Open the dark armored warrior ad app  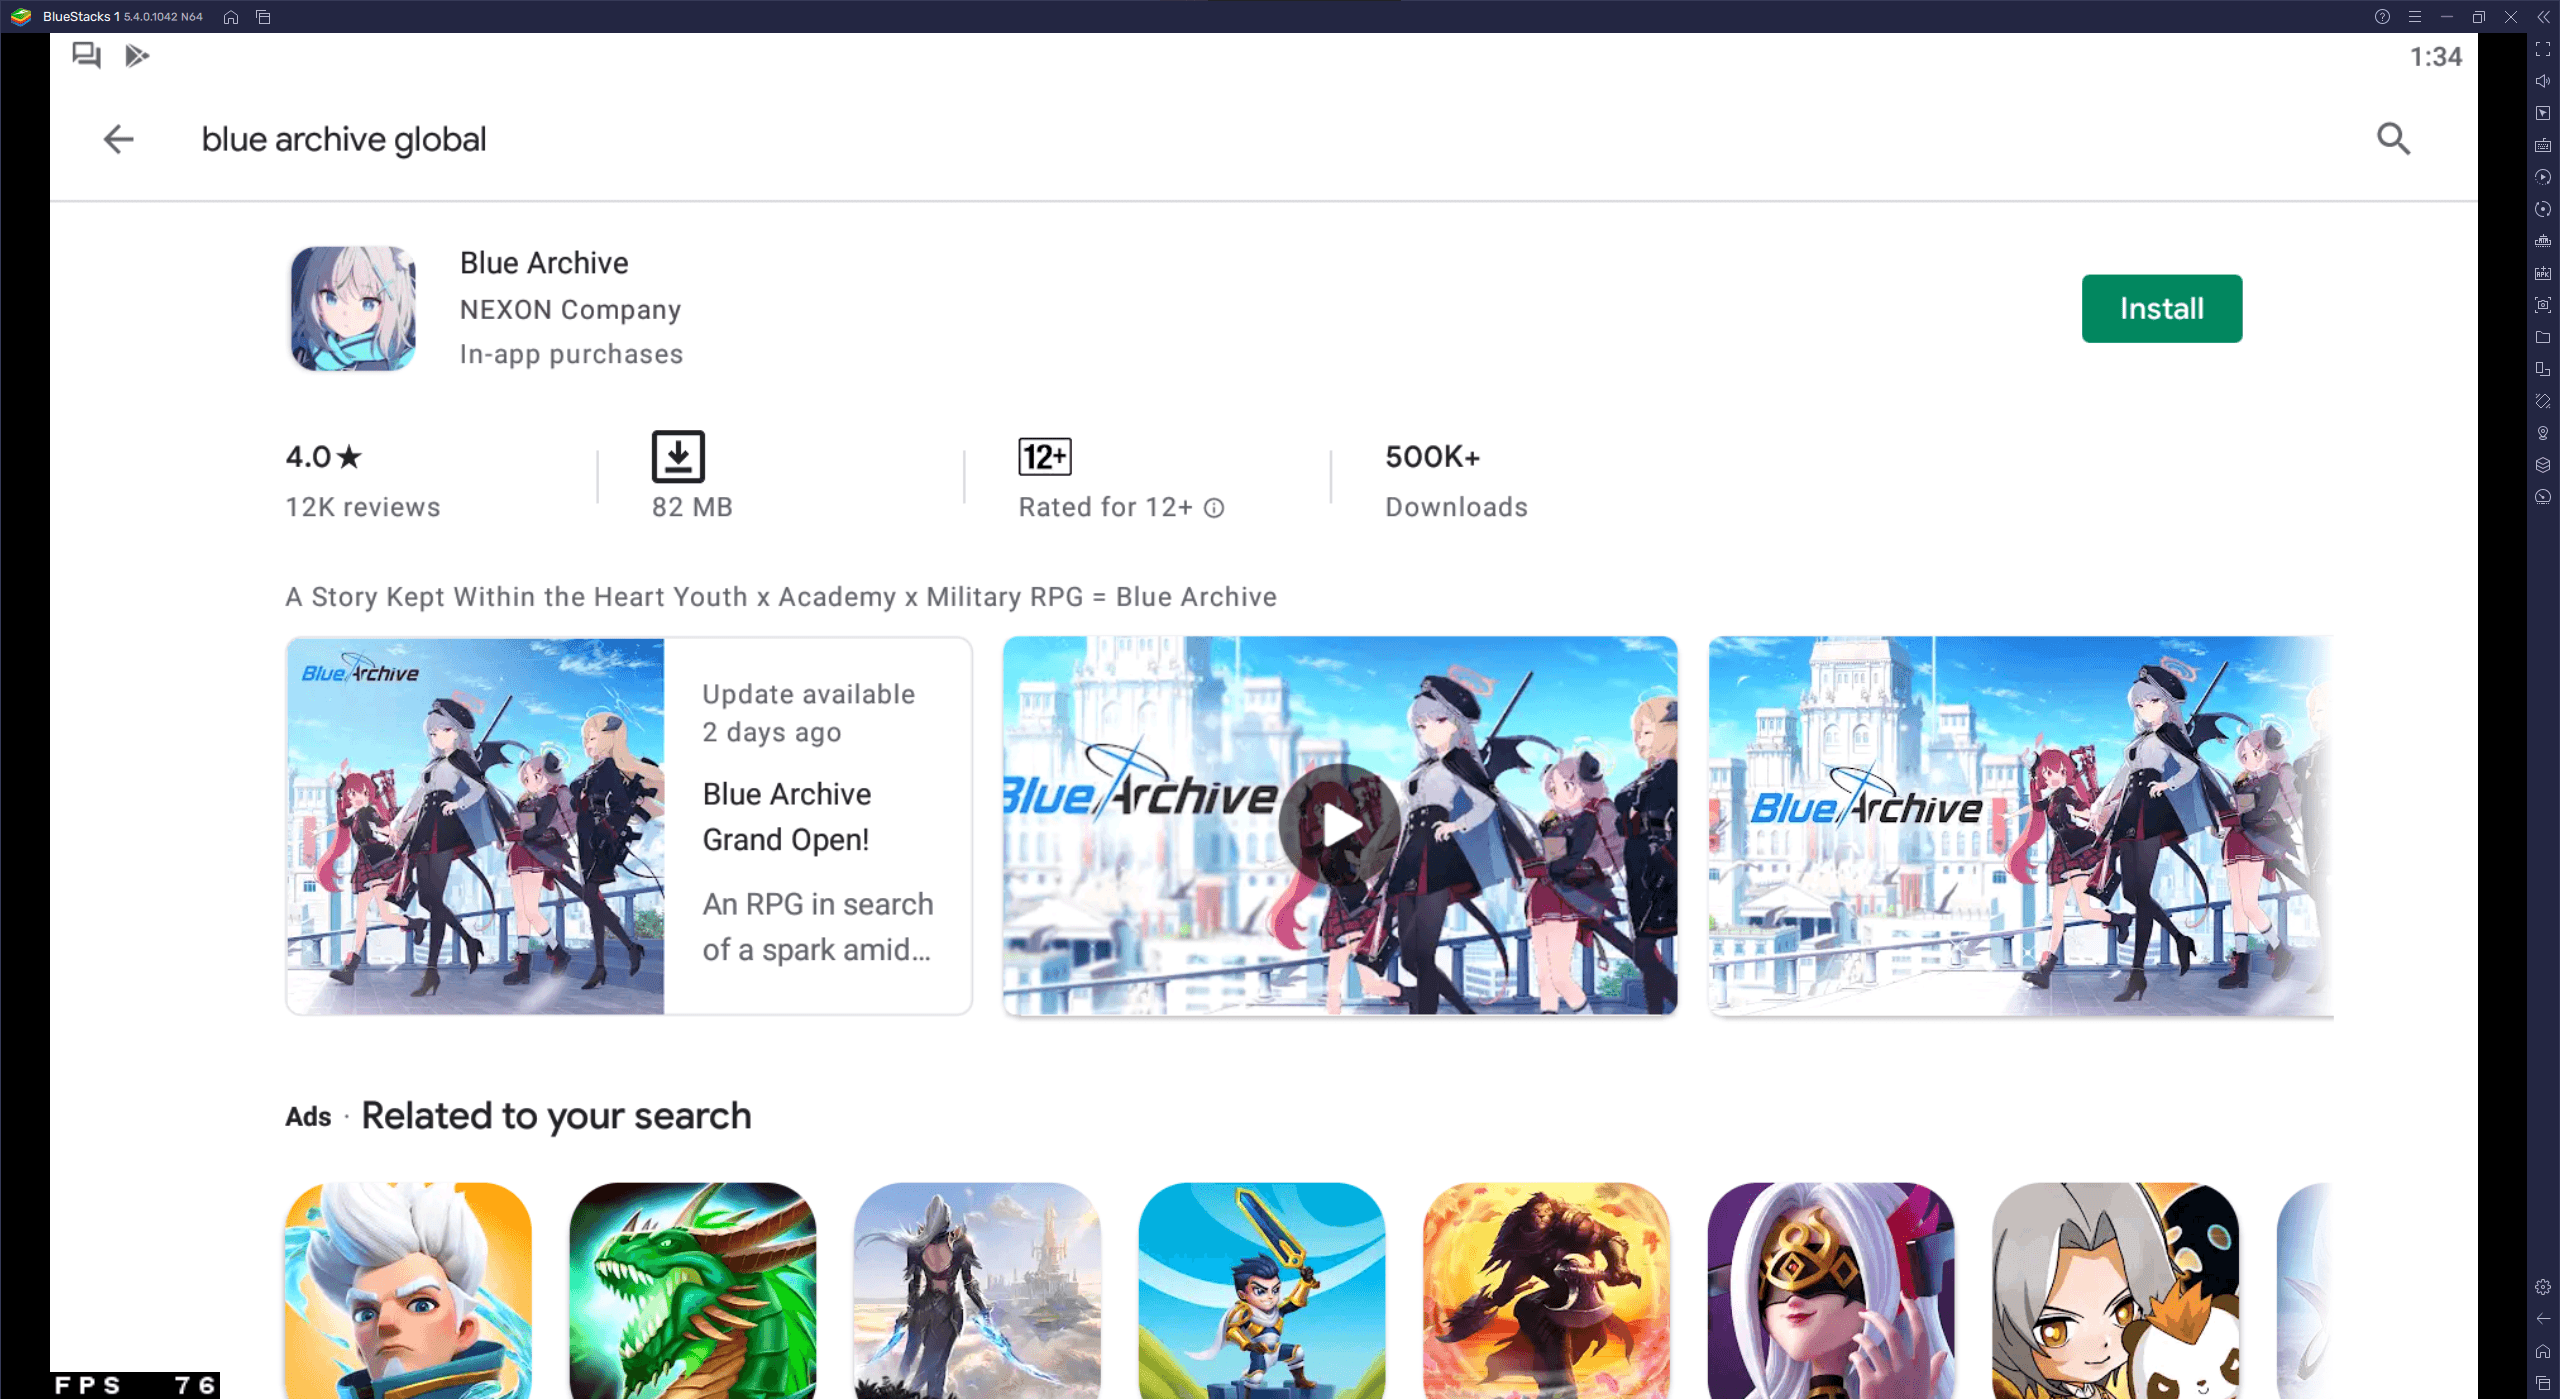(977, 1291)
